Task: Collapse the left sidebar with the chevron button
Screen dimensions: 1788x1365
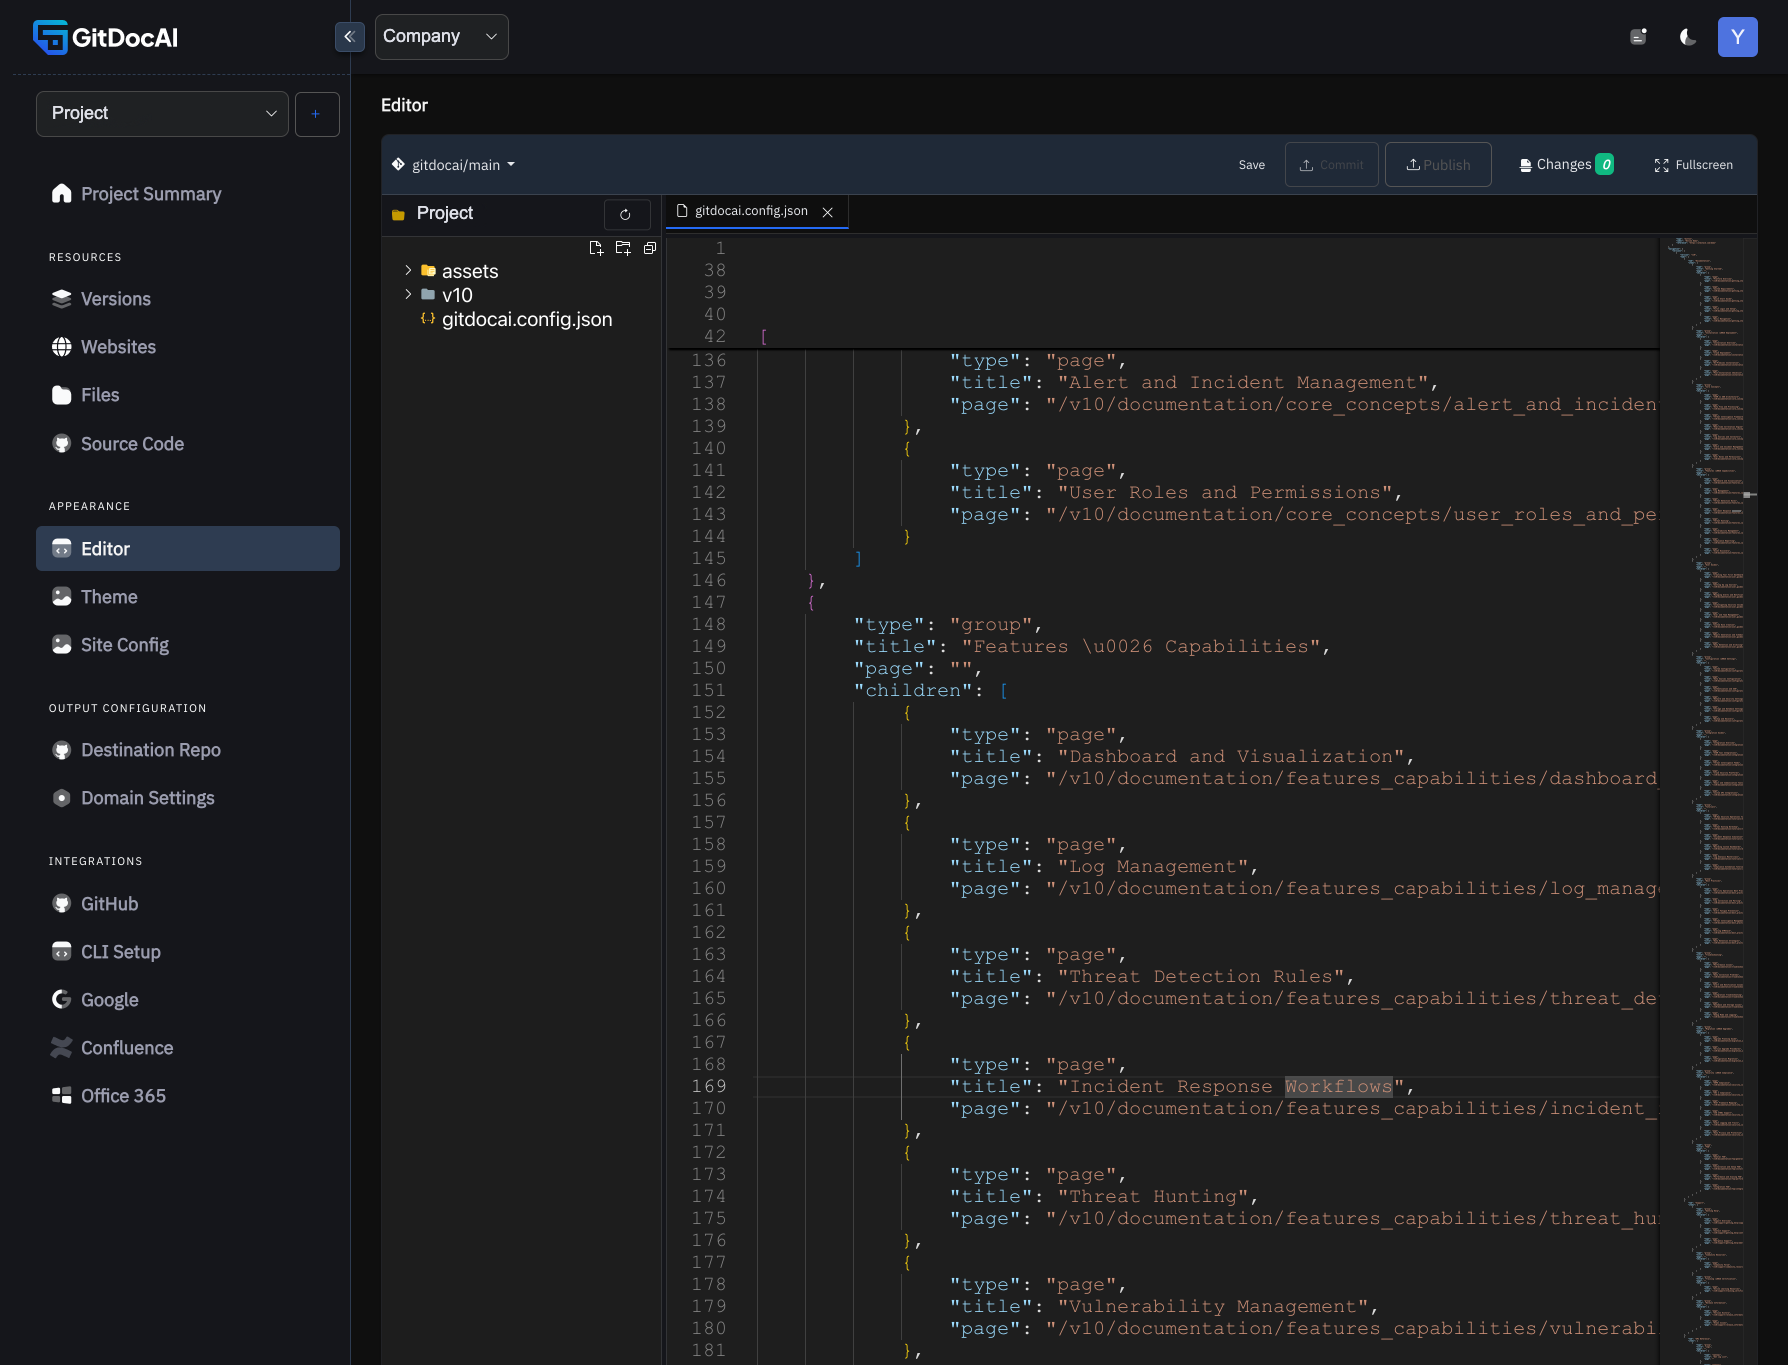Action: click(x=349, y=37)
